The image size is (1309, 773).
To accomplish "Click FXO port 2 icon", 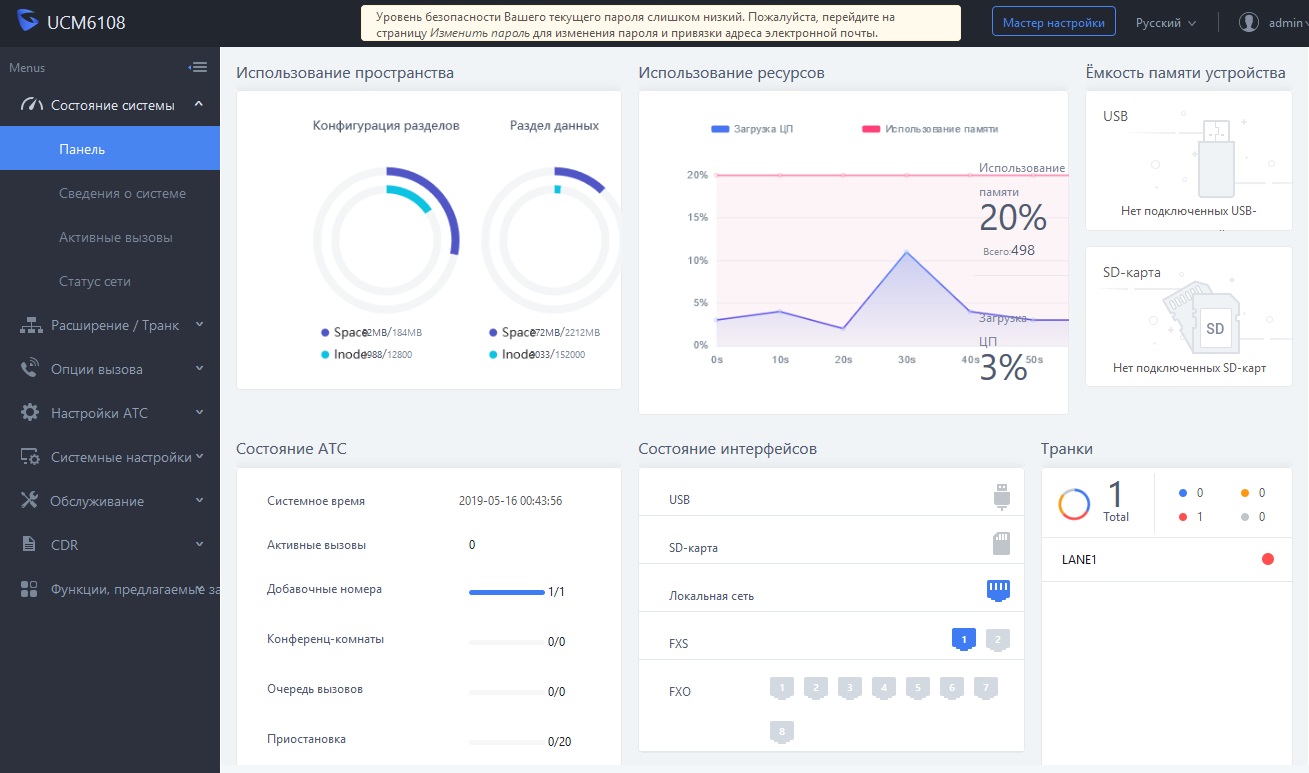I will click(816, 688).
